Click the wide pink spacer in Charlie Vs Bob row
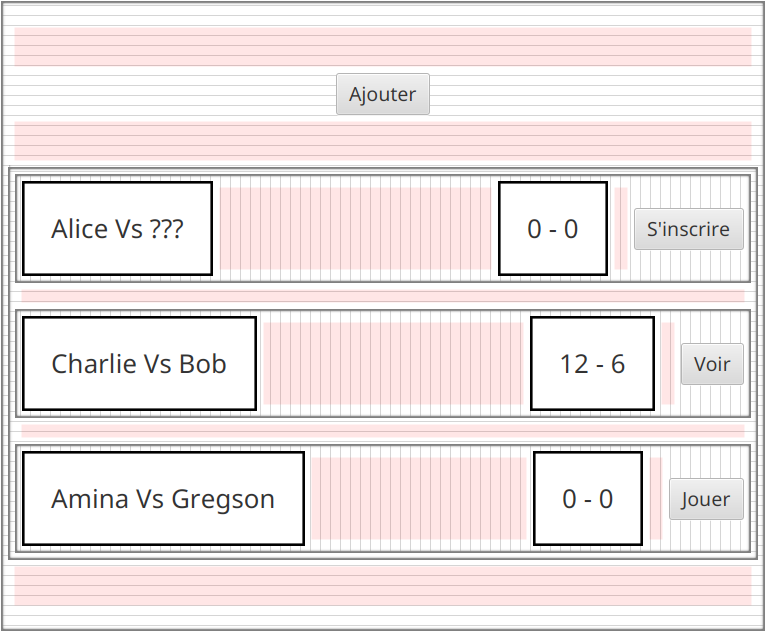Screen dimensions: 766x632 pyautogui.click(x=392, y=364)
